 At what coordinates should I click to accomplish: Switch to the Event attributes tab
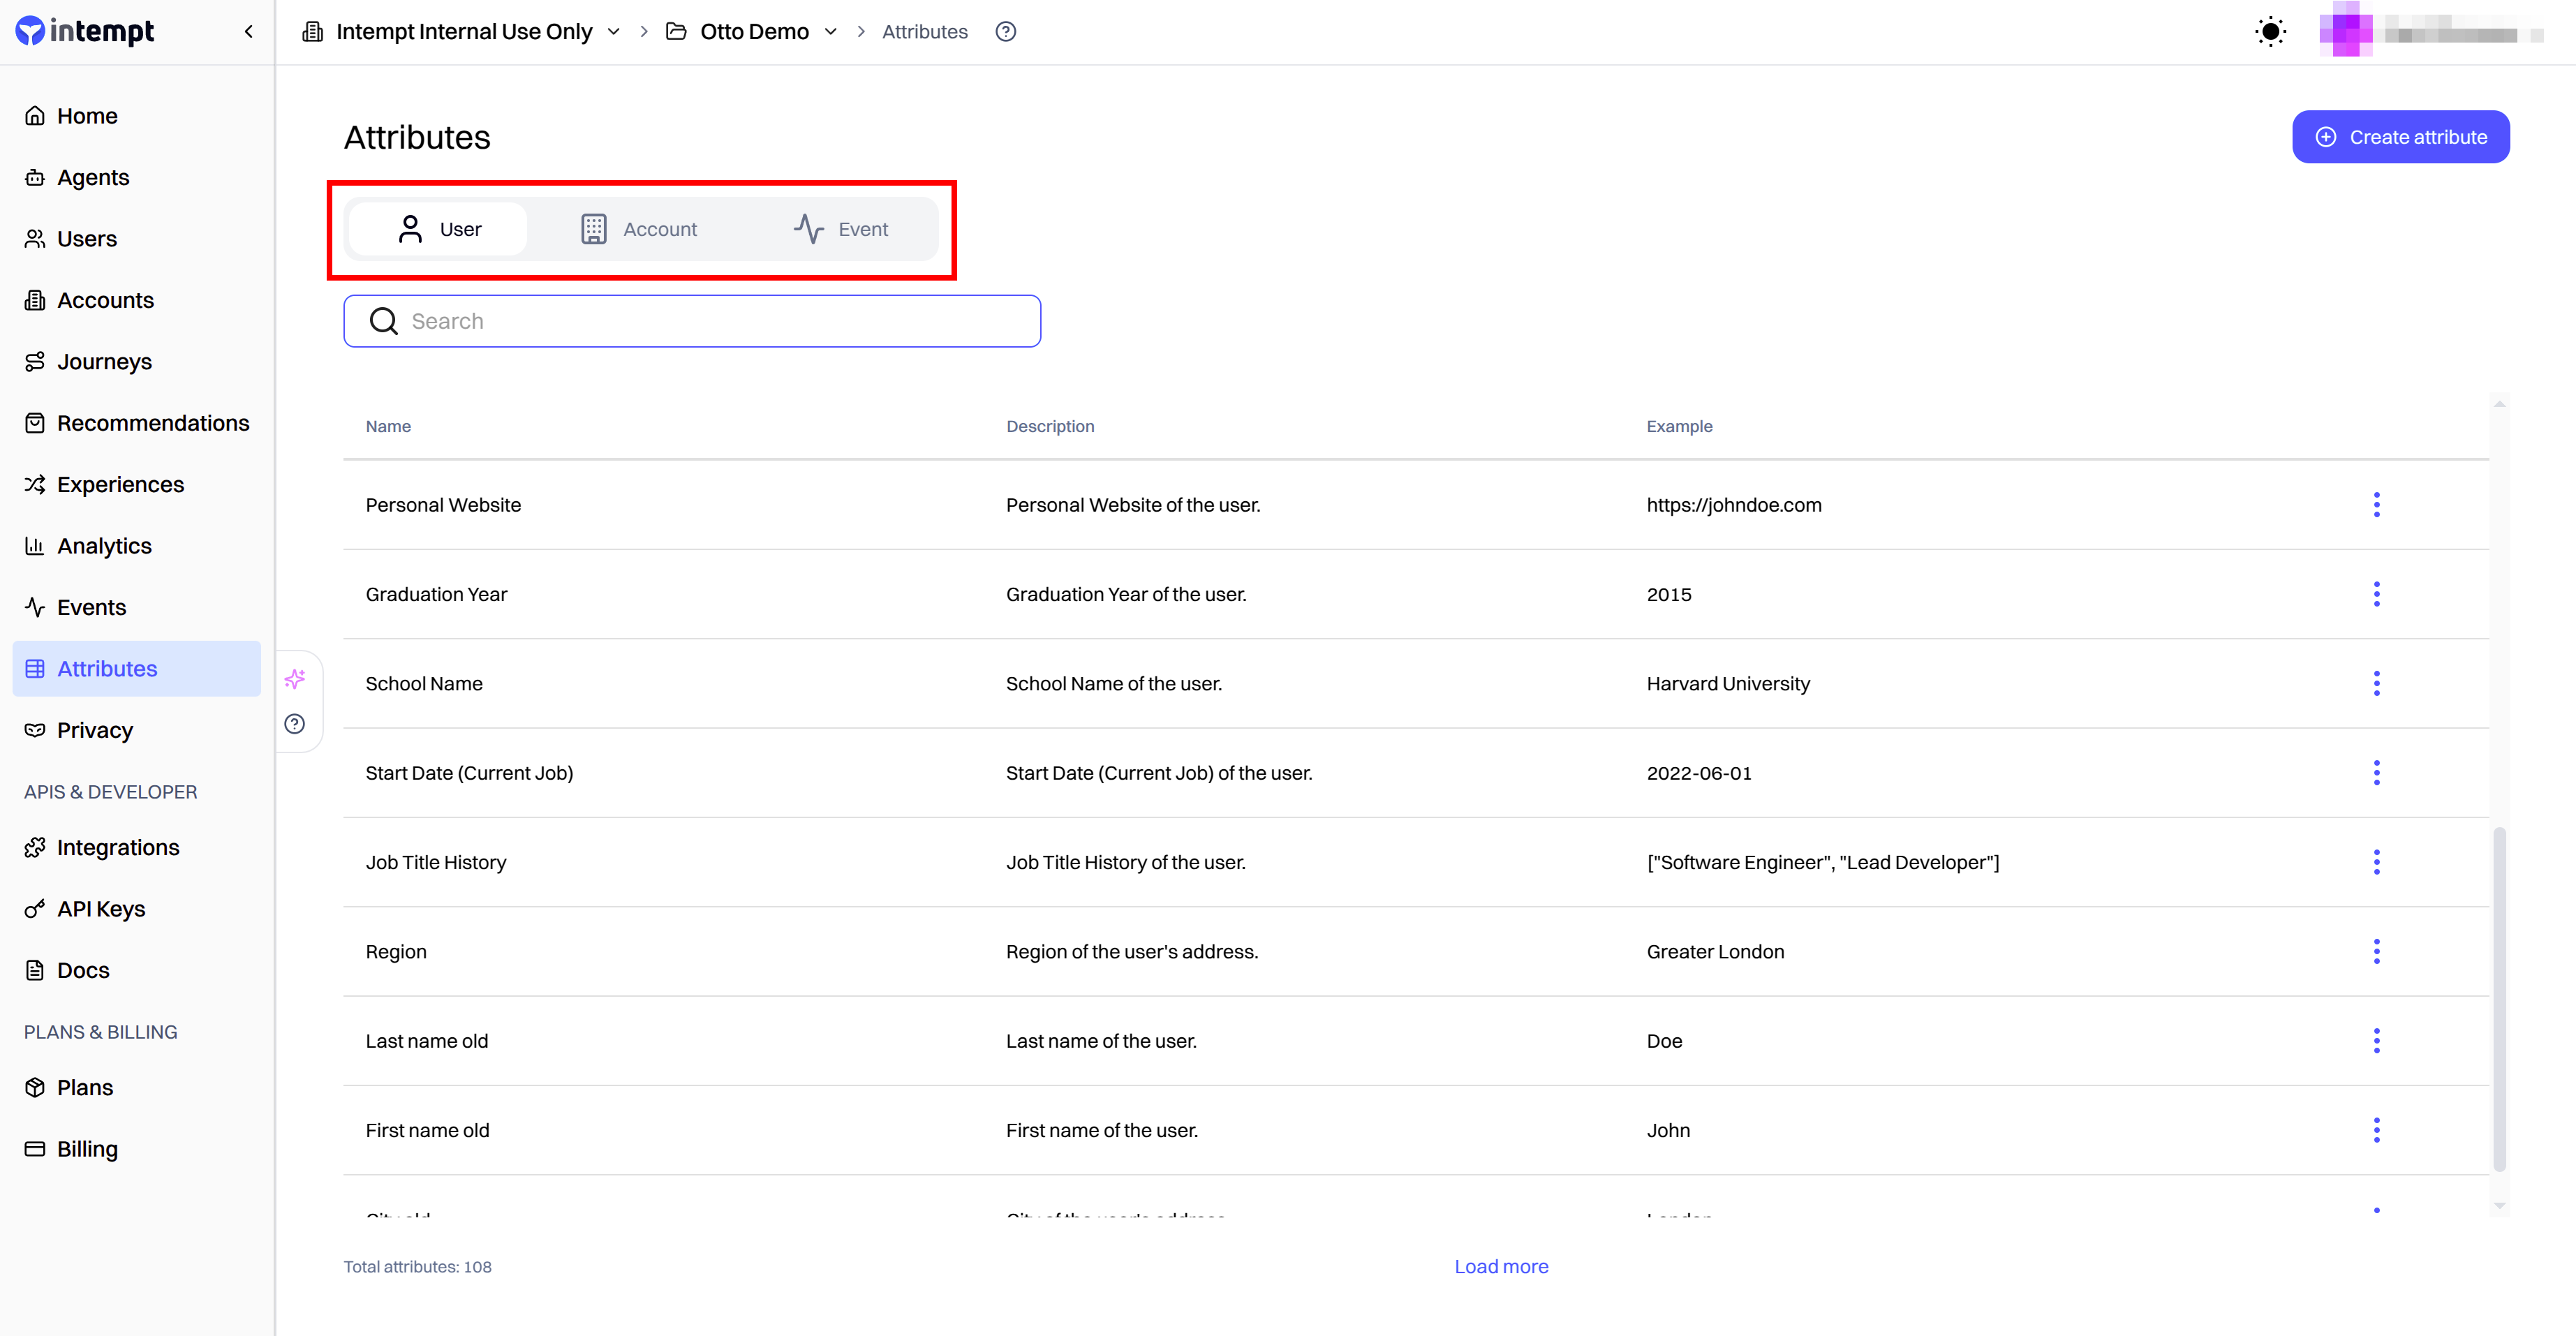(x=840, y=229)
